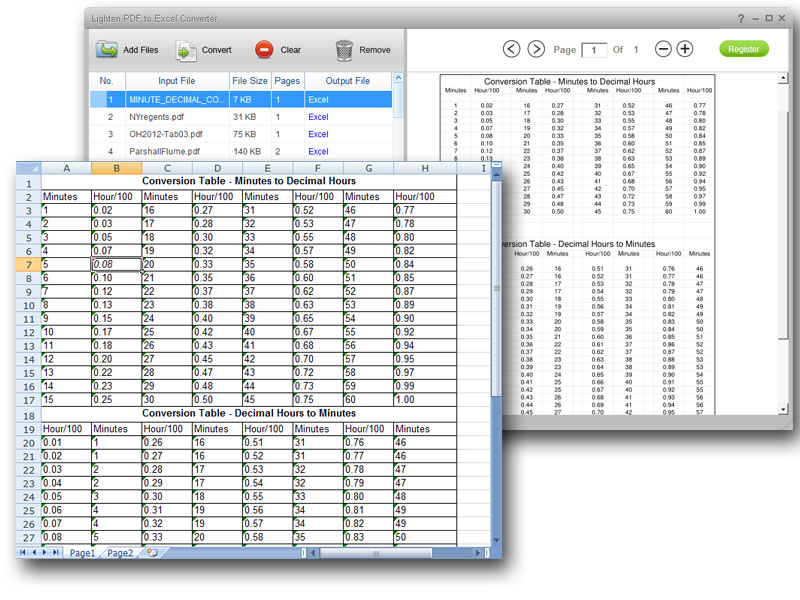The image size is (800, 600).
Task: Switch to Page1 sheet tab
Action: (x=82, y=553)
